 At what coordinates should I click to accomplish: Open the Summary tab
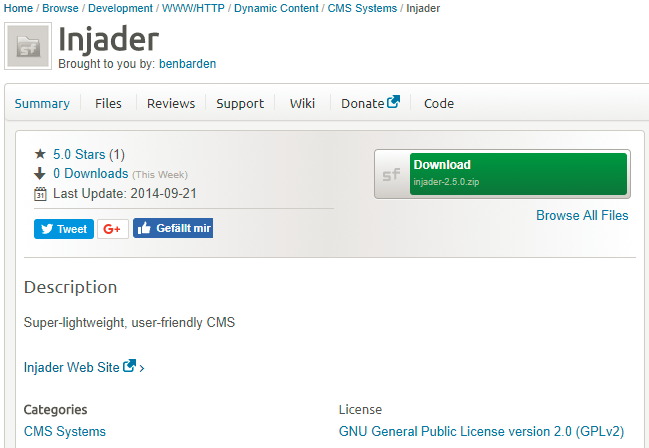point(42,104)
